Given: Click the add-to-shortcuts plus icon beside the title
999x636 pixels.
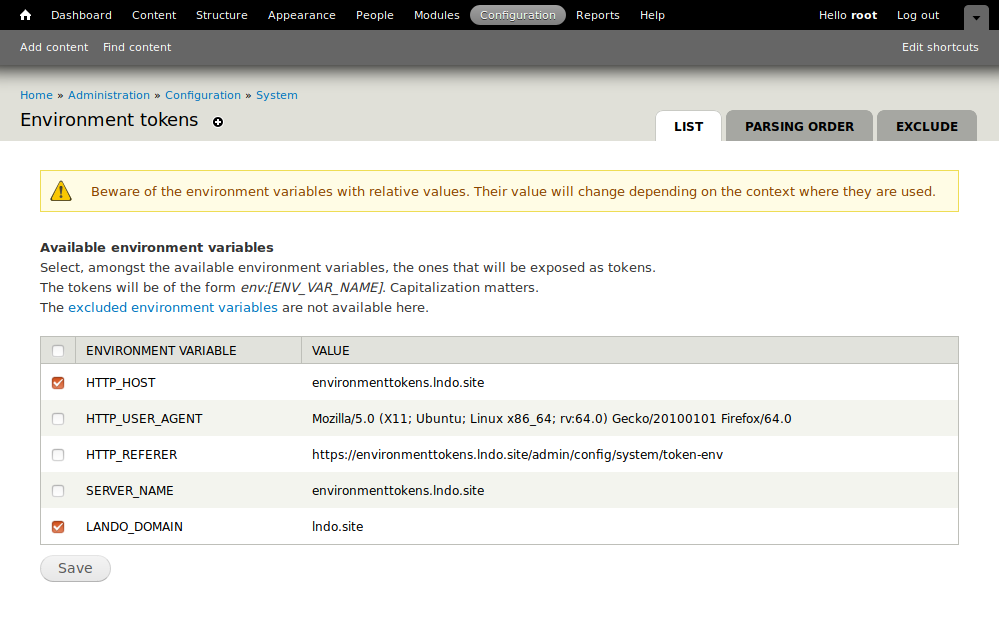Looking at the screenshot, I should click(x=218, y=122).
